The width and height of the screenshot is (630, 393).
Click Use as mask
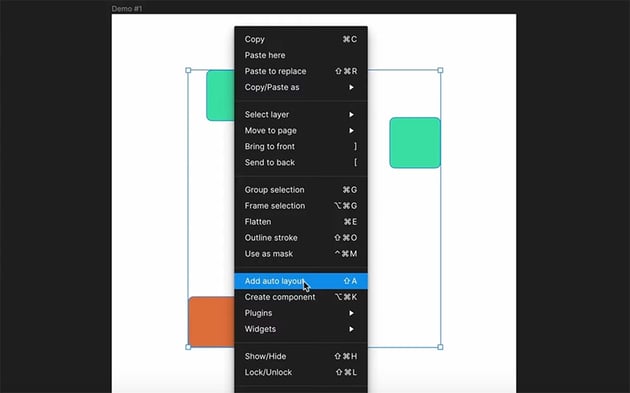301,254
